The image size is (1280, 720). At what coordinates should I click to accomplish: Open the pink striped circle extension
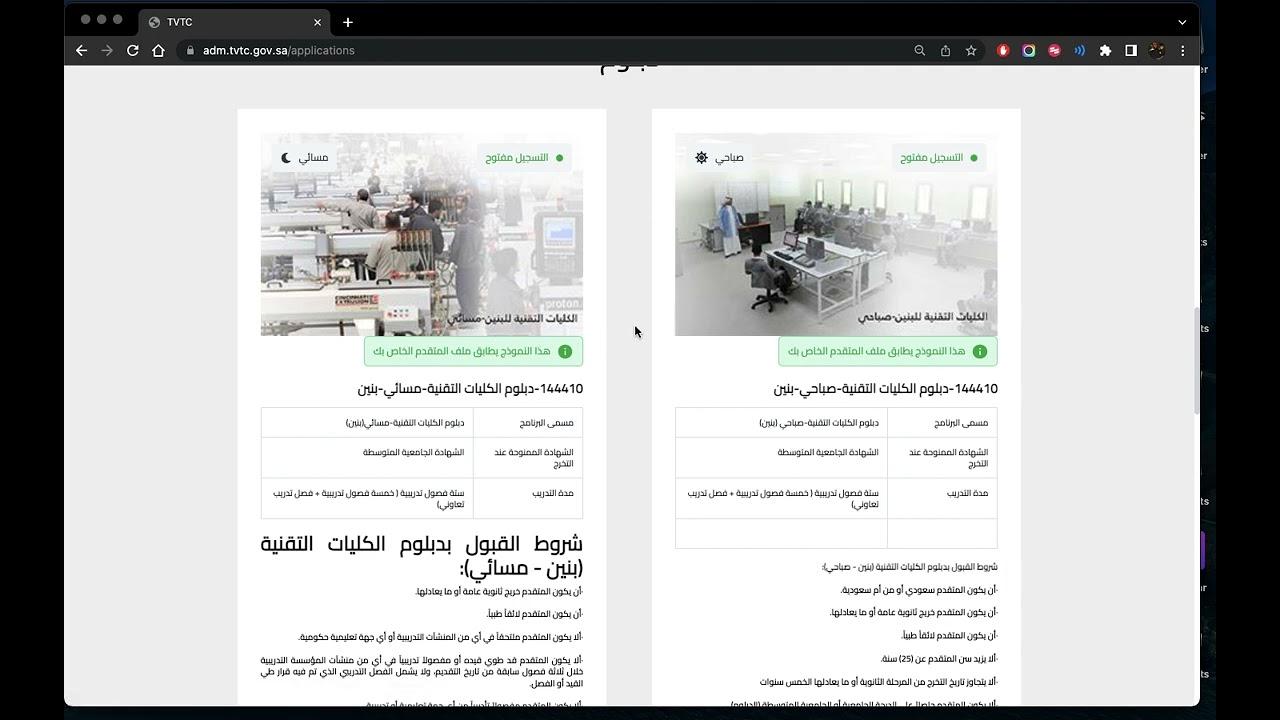point(1054,50)
